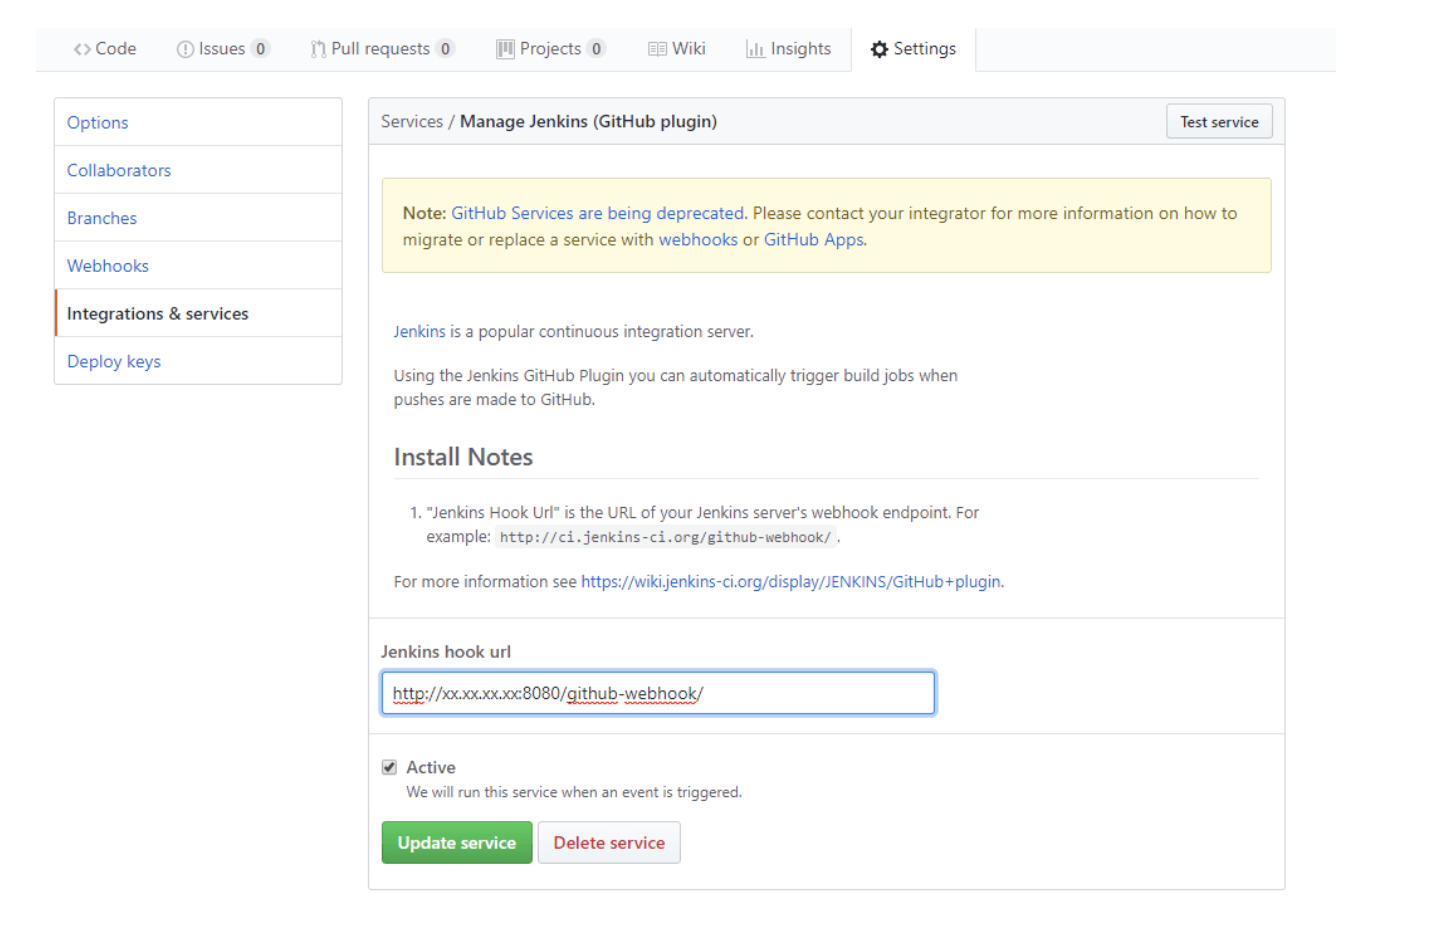Viewport: 1452px width, 944px height.
Task: Select Branches in the settings sidebar
Action: coord(198,218)
